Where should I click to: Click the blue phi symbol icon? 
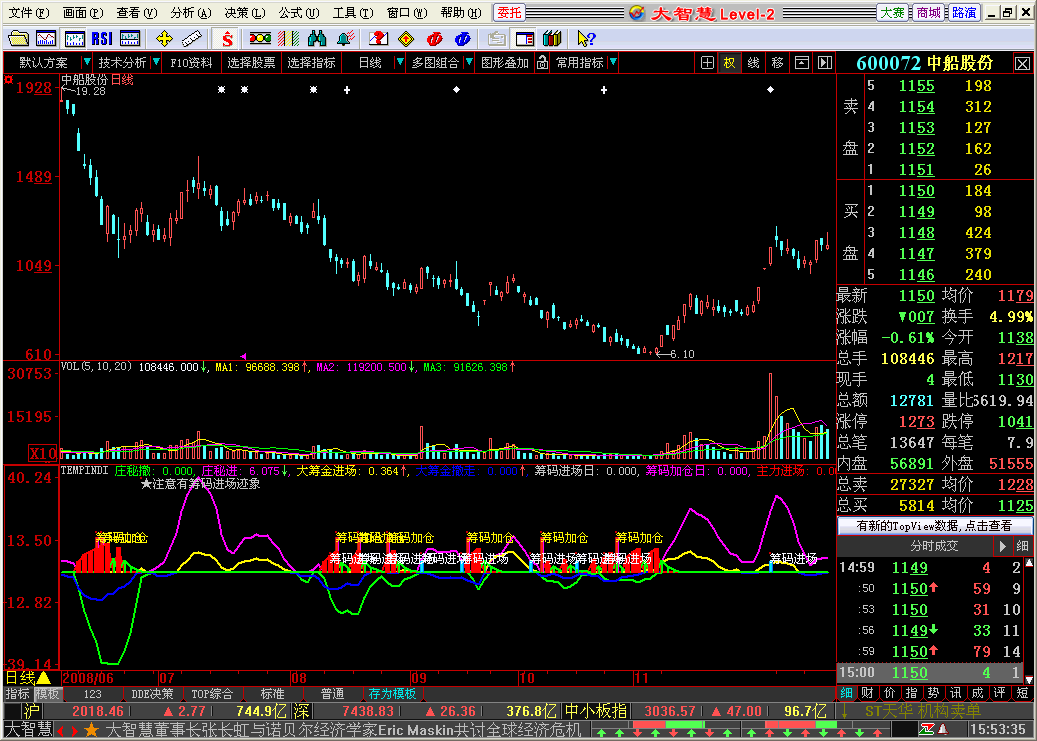[463, 38]
